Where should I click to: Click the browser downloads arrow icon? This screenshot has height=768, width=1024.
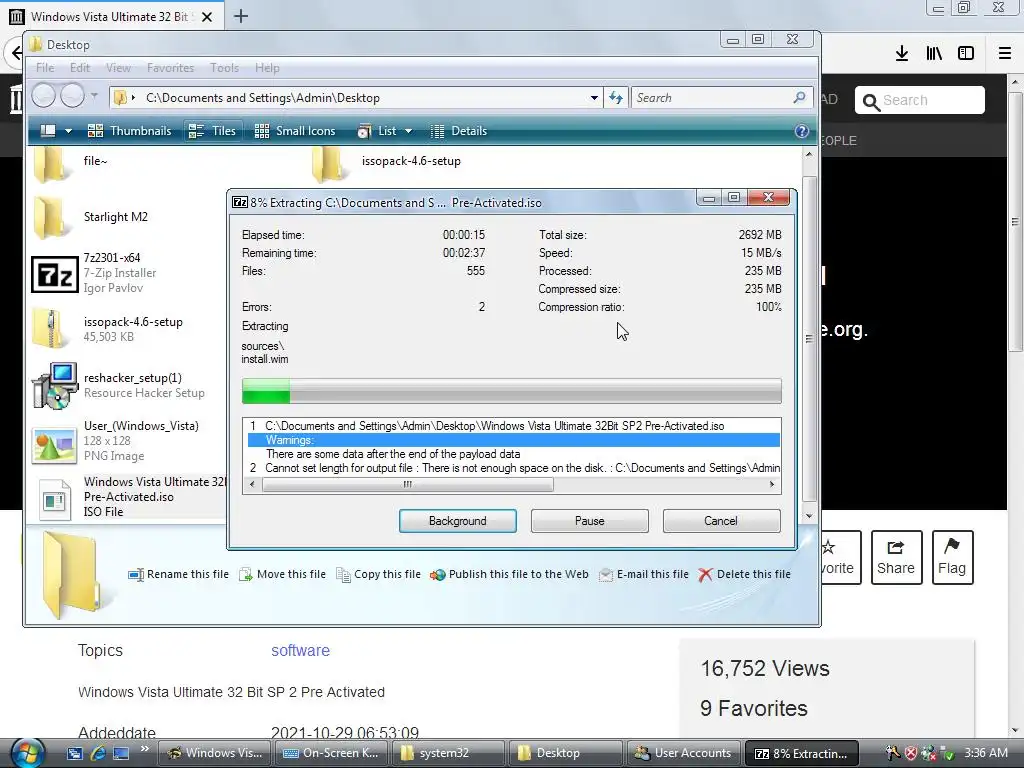(902, 53)
